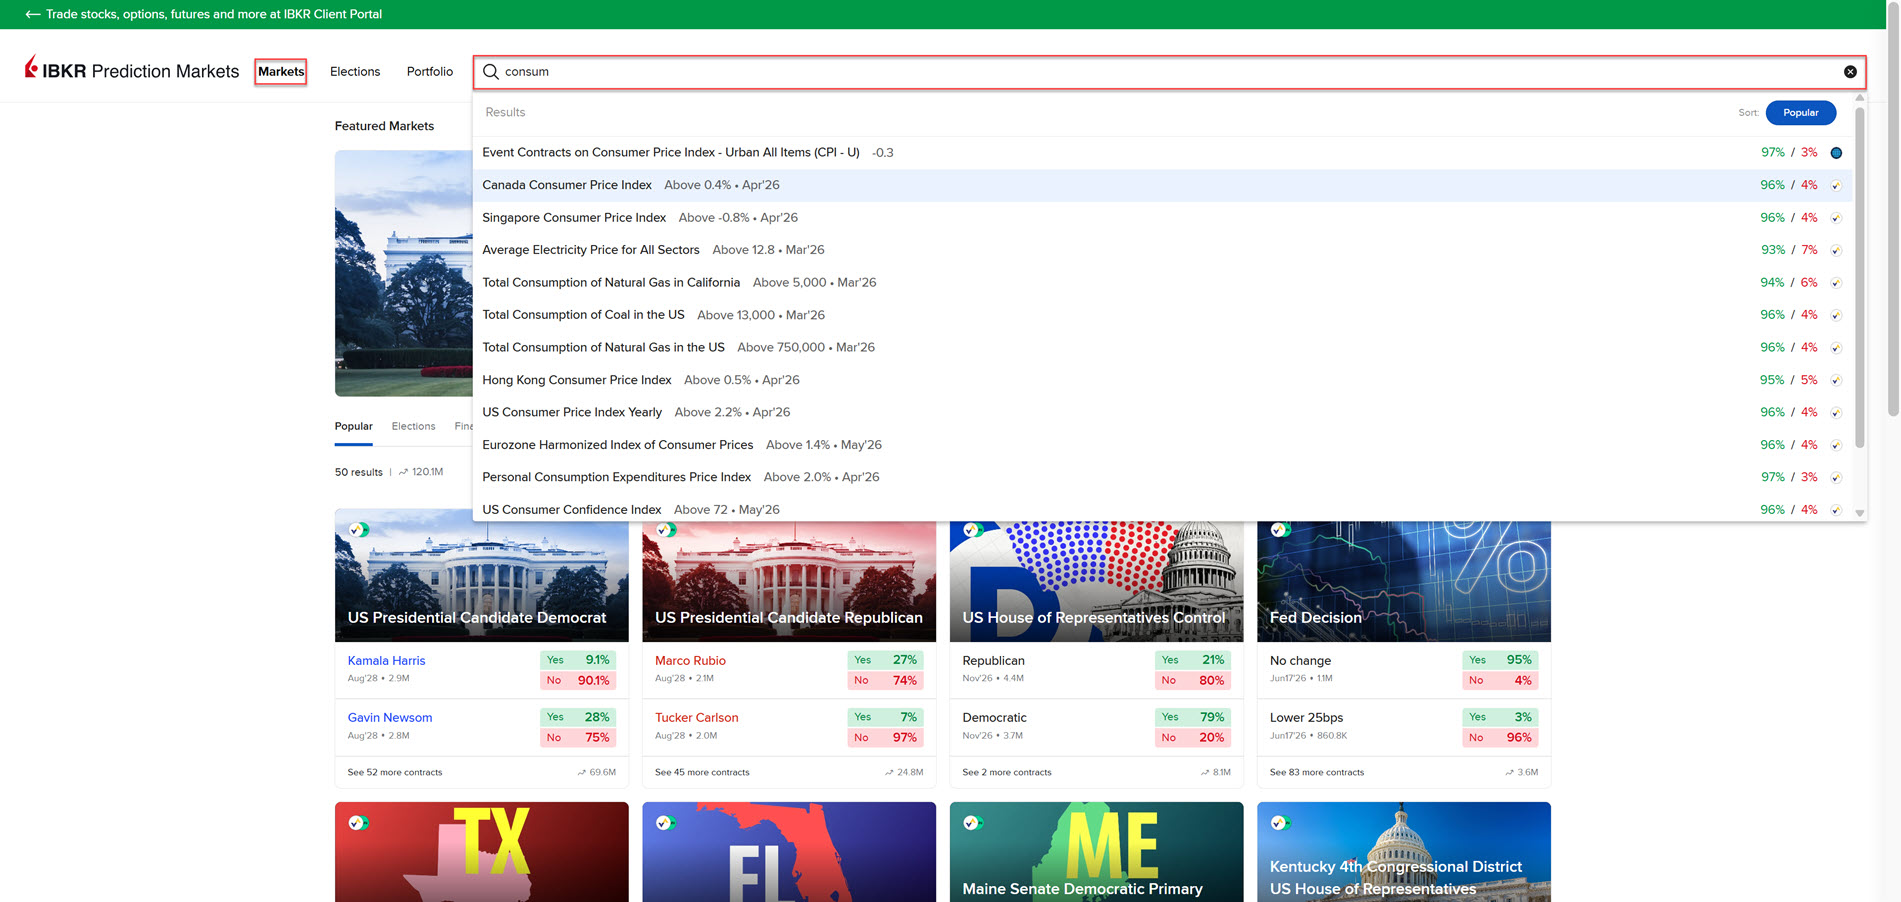Click Yes 9.1% for Kamala Harris
Image resolution: width=1901 pixels, height=902 pixels.
(x=578, y=660)
